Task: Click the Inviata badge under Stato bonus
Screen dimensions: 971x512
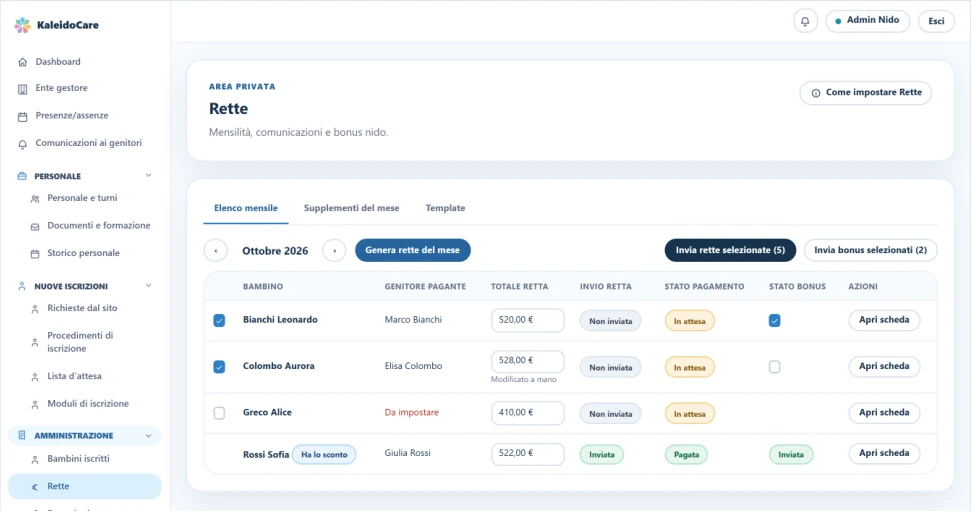Action: click(x=791, y=454)
